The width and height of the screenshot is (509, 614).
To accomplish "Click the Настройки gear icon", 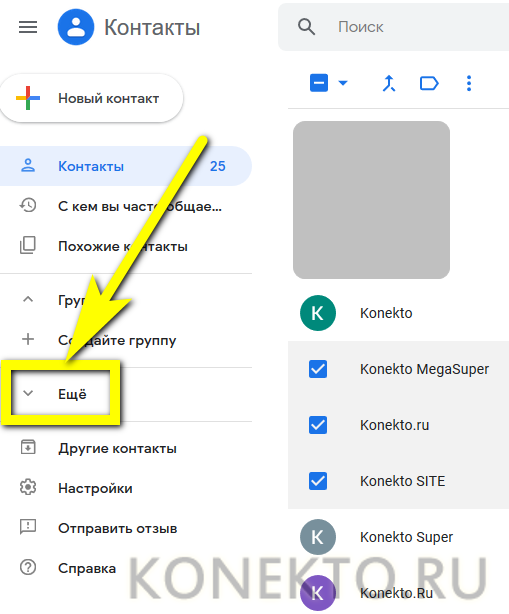I will (x=28, y=488).
